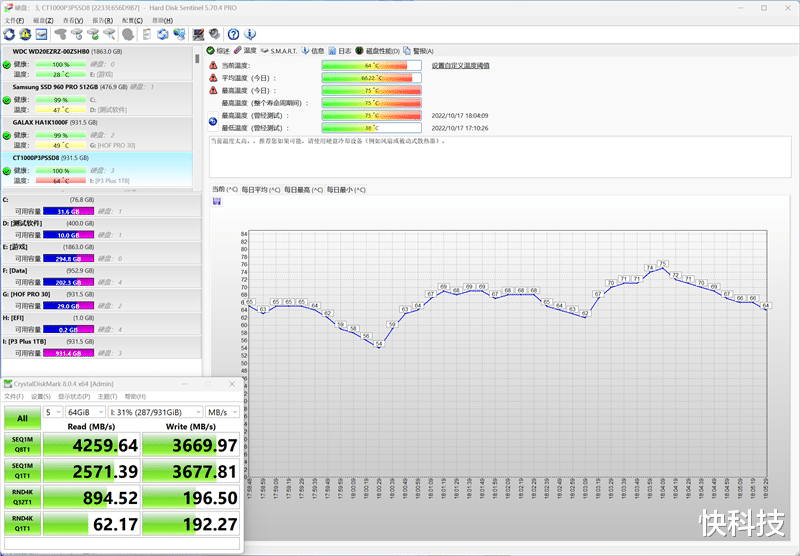Click the blue info icon in the toolbar
Image resolution: width=800 pixels, height=556 pixels.
coord(249,34)
